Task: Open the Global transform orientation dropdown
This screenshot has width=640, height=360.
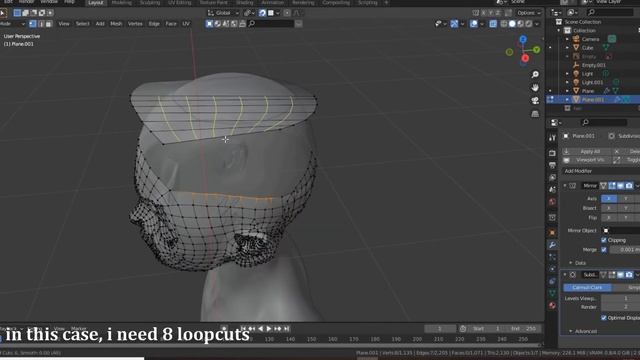Action: coord(223,13)
